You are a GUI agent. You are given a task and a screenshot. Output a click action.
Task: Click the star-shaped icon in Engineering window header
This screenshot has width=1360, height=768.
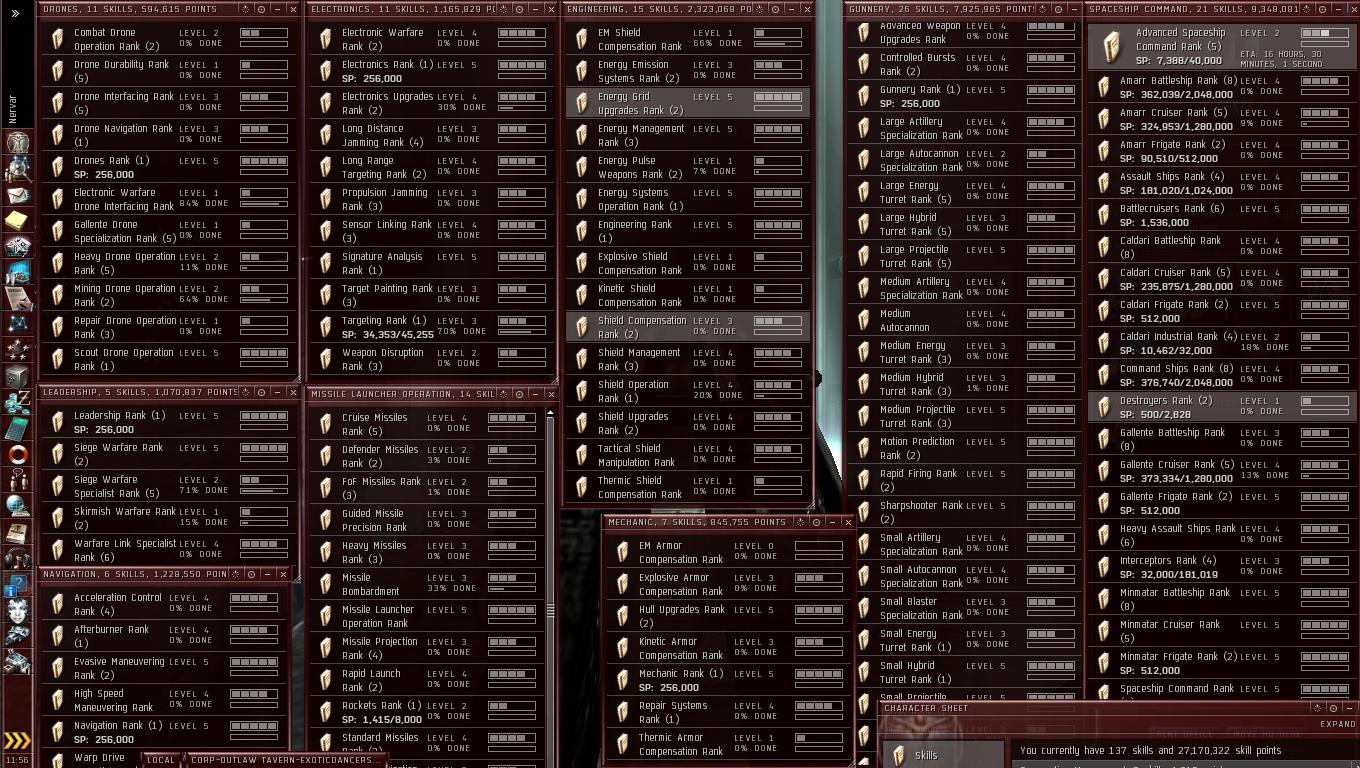pyautogui.click(x=759, y=9)
